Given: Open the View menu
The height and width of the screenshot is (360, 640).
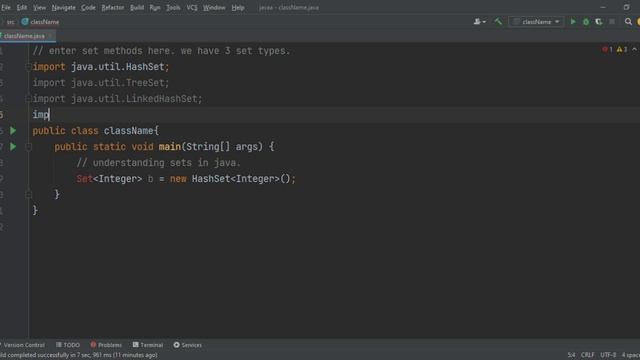Looking at the screenshot, I should pos(40,7).
